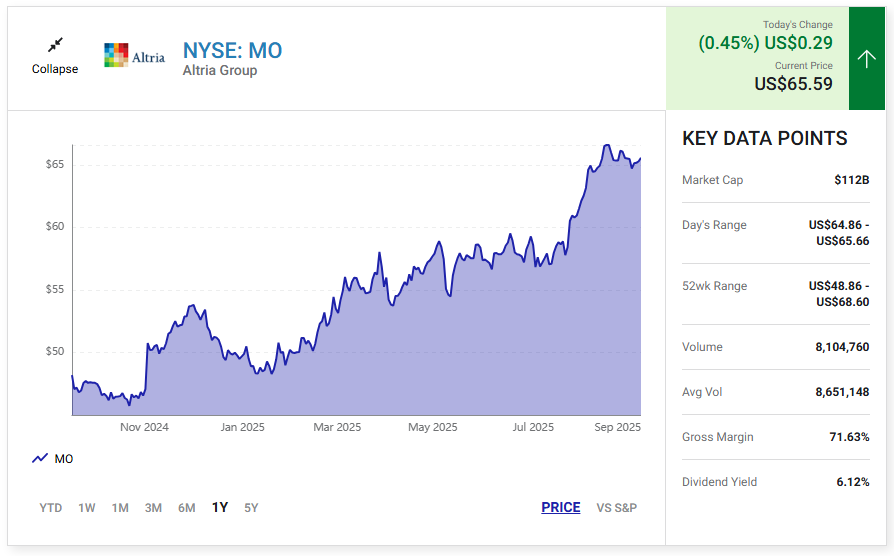Click the MO legend label

click(64, 459)
